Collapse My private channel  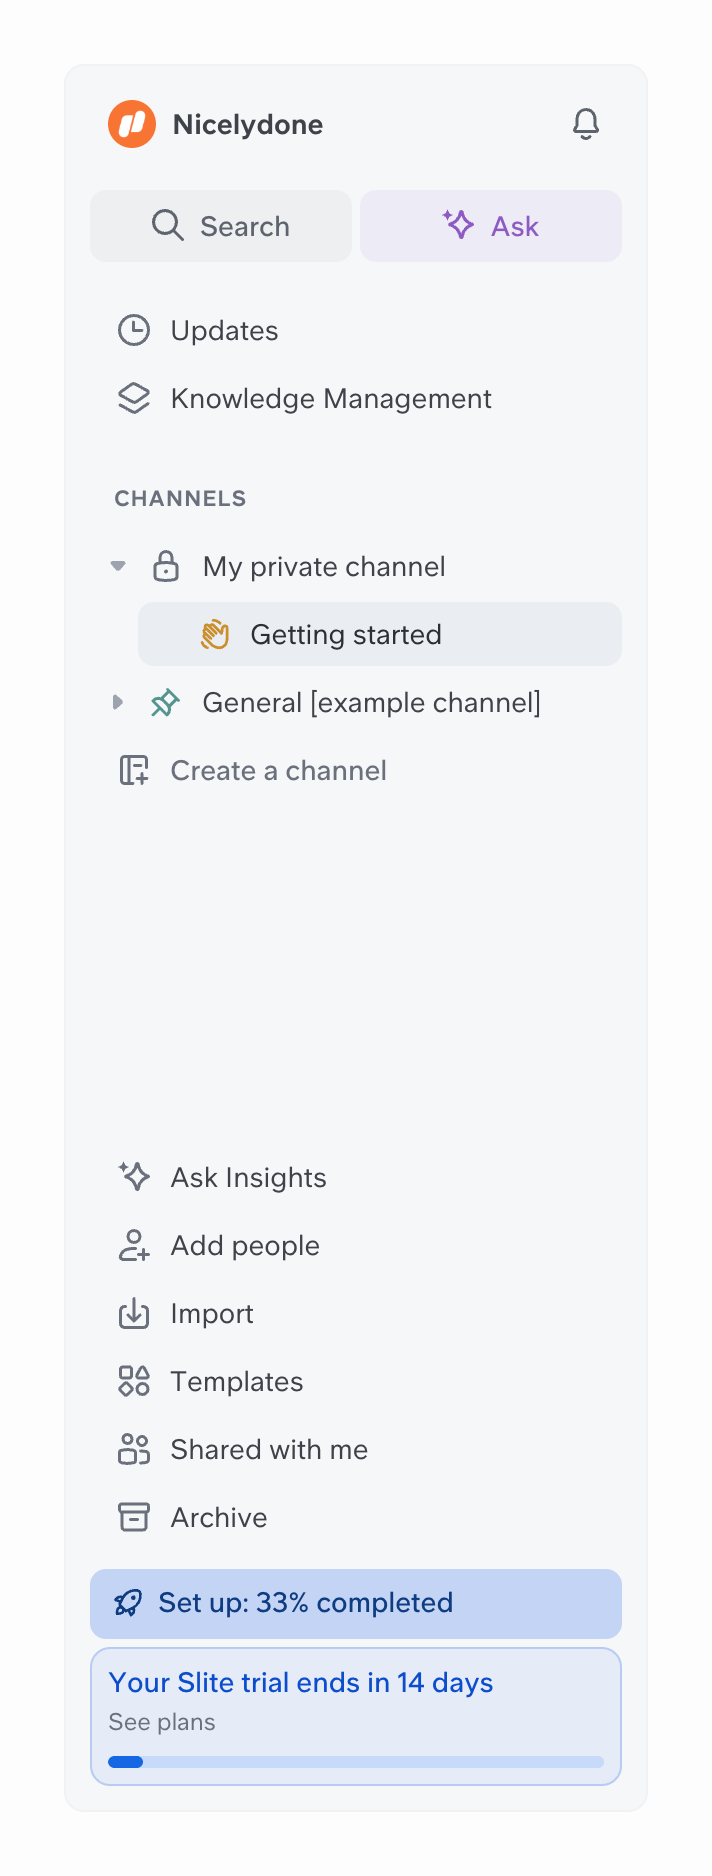tap(118, 565)
